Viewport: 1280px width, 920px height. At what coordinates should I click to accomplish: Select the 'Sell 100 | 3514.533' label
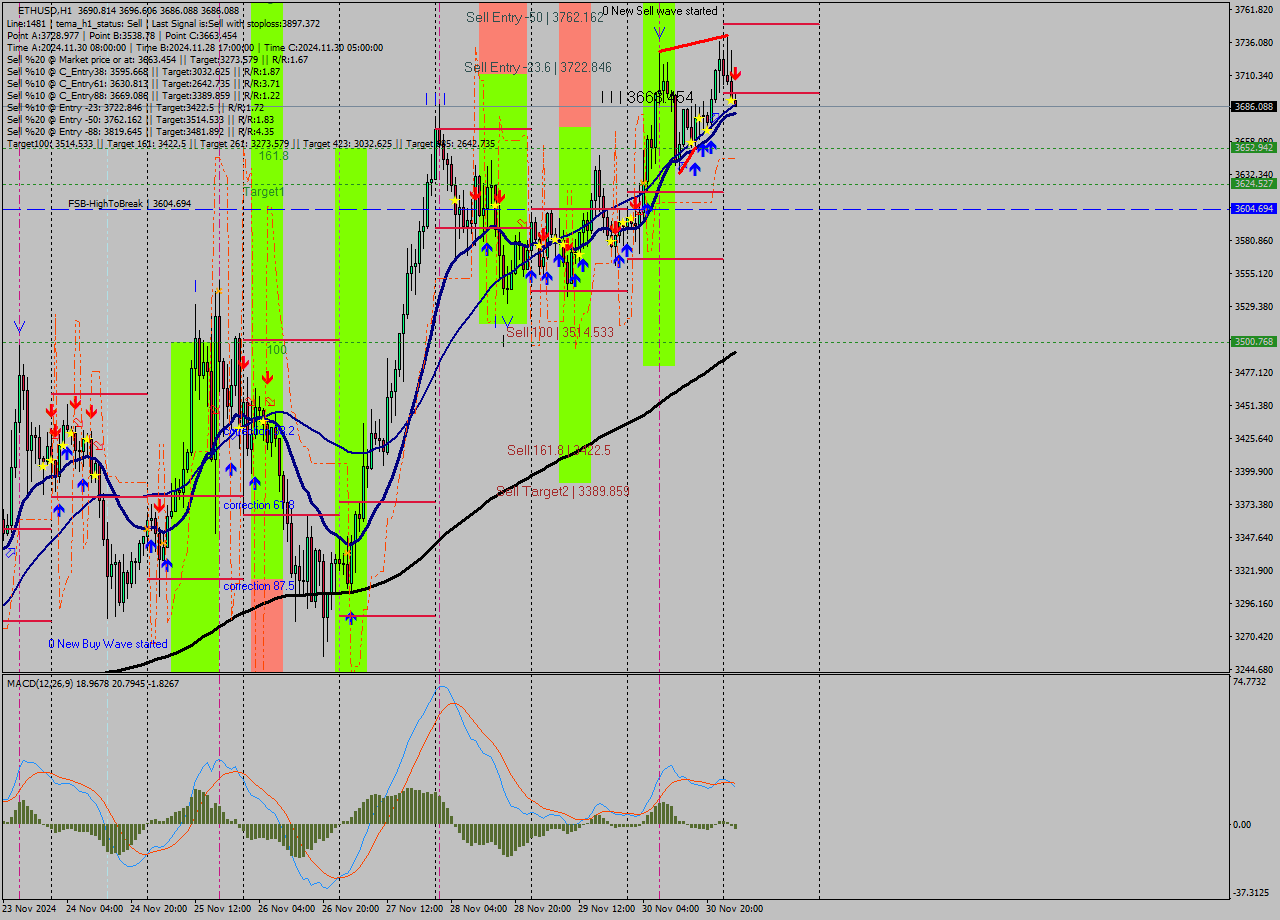click(560, 332)
